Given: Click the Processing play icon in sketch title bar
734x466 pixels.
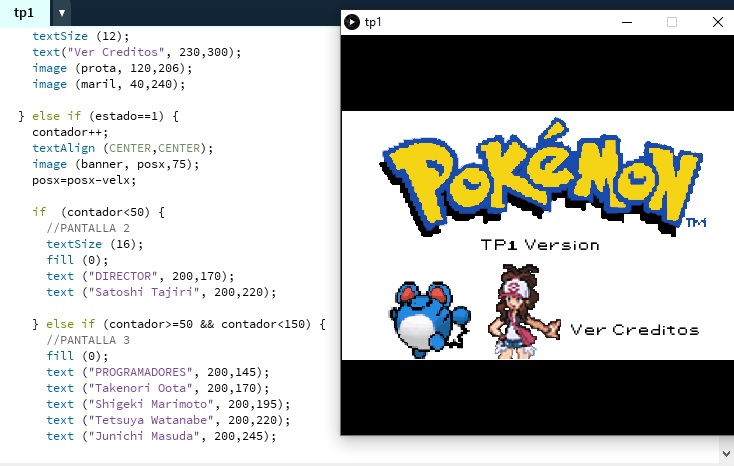Looking at the screenshot, I should pyautogui.click(x=352, y=22).
